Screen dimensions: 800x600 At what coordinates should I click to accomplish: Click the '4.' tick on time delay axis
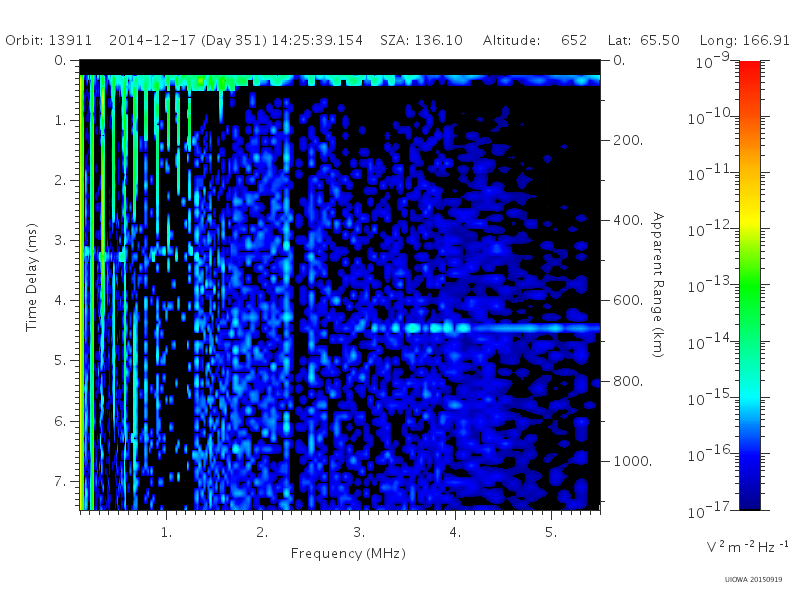pos(60,301)
